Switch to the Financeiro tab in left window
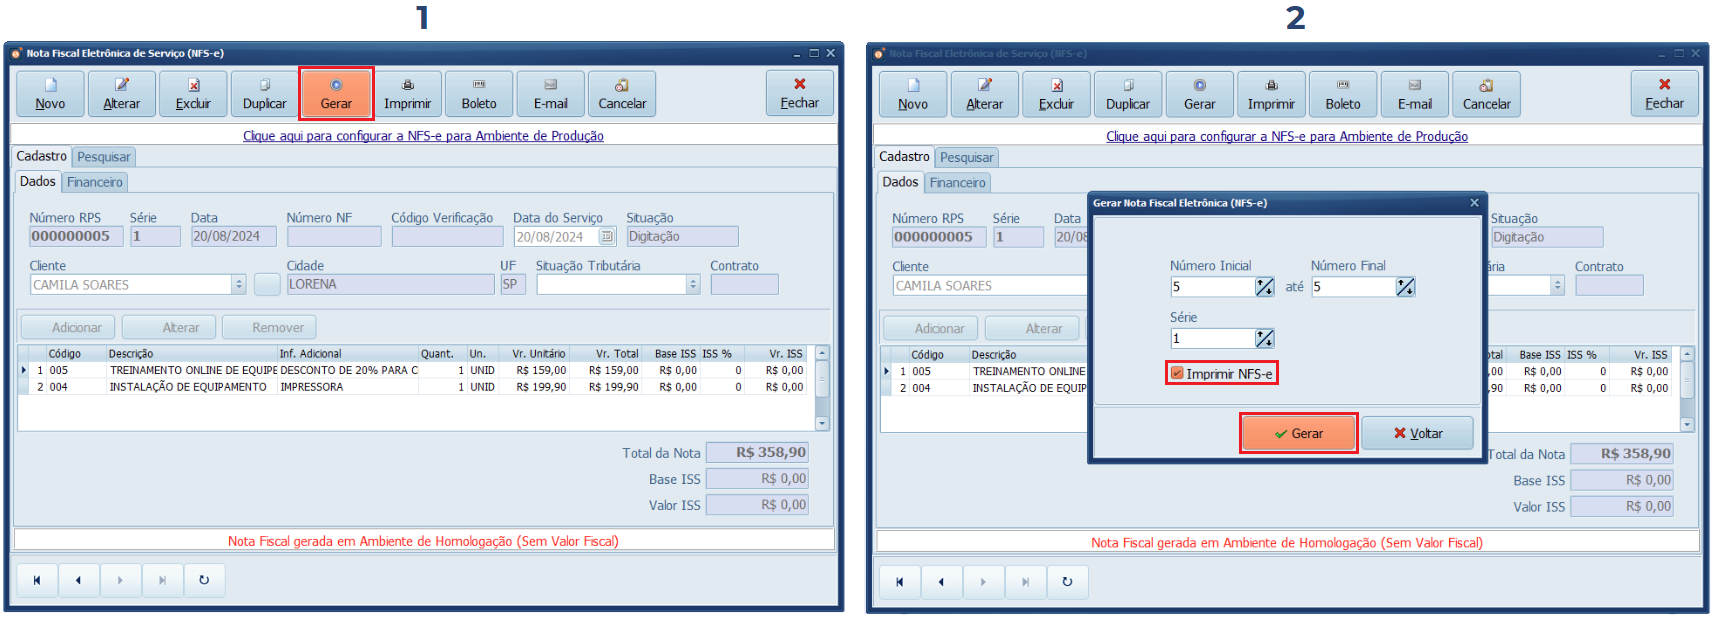Image resolution: width=1713 pixels, height=620 pixels. pos(95,182)
